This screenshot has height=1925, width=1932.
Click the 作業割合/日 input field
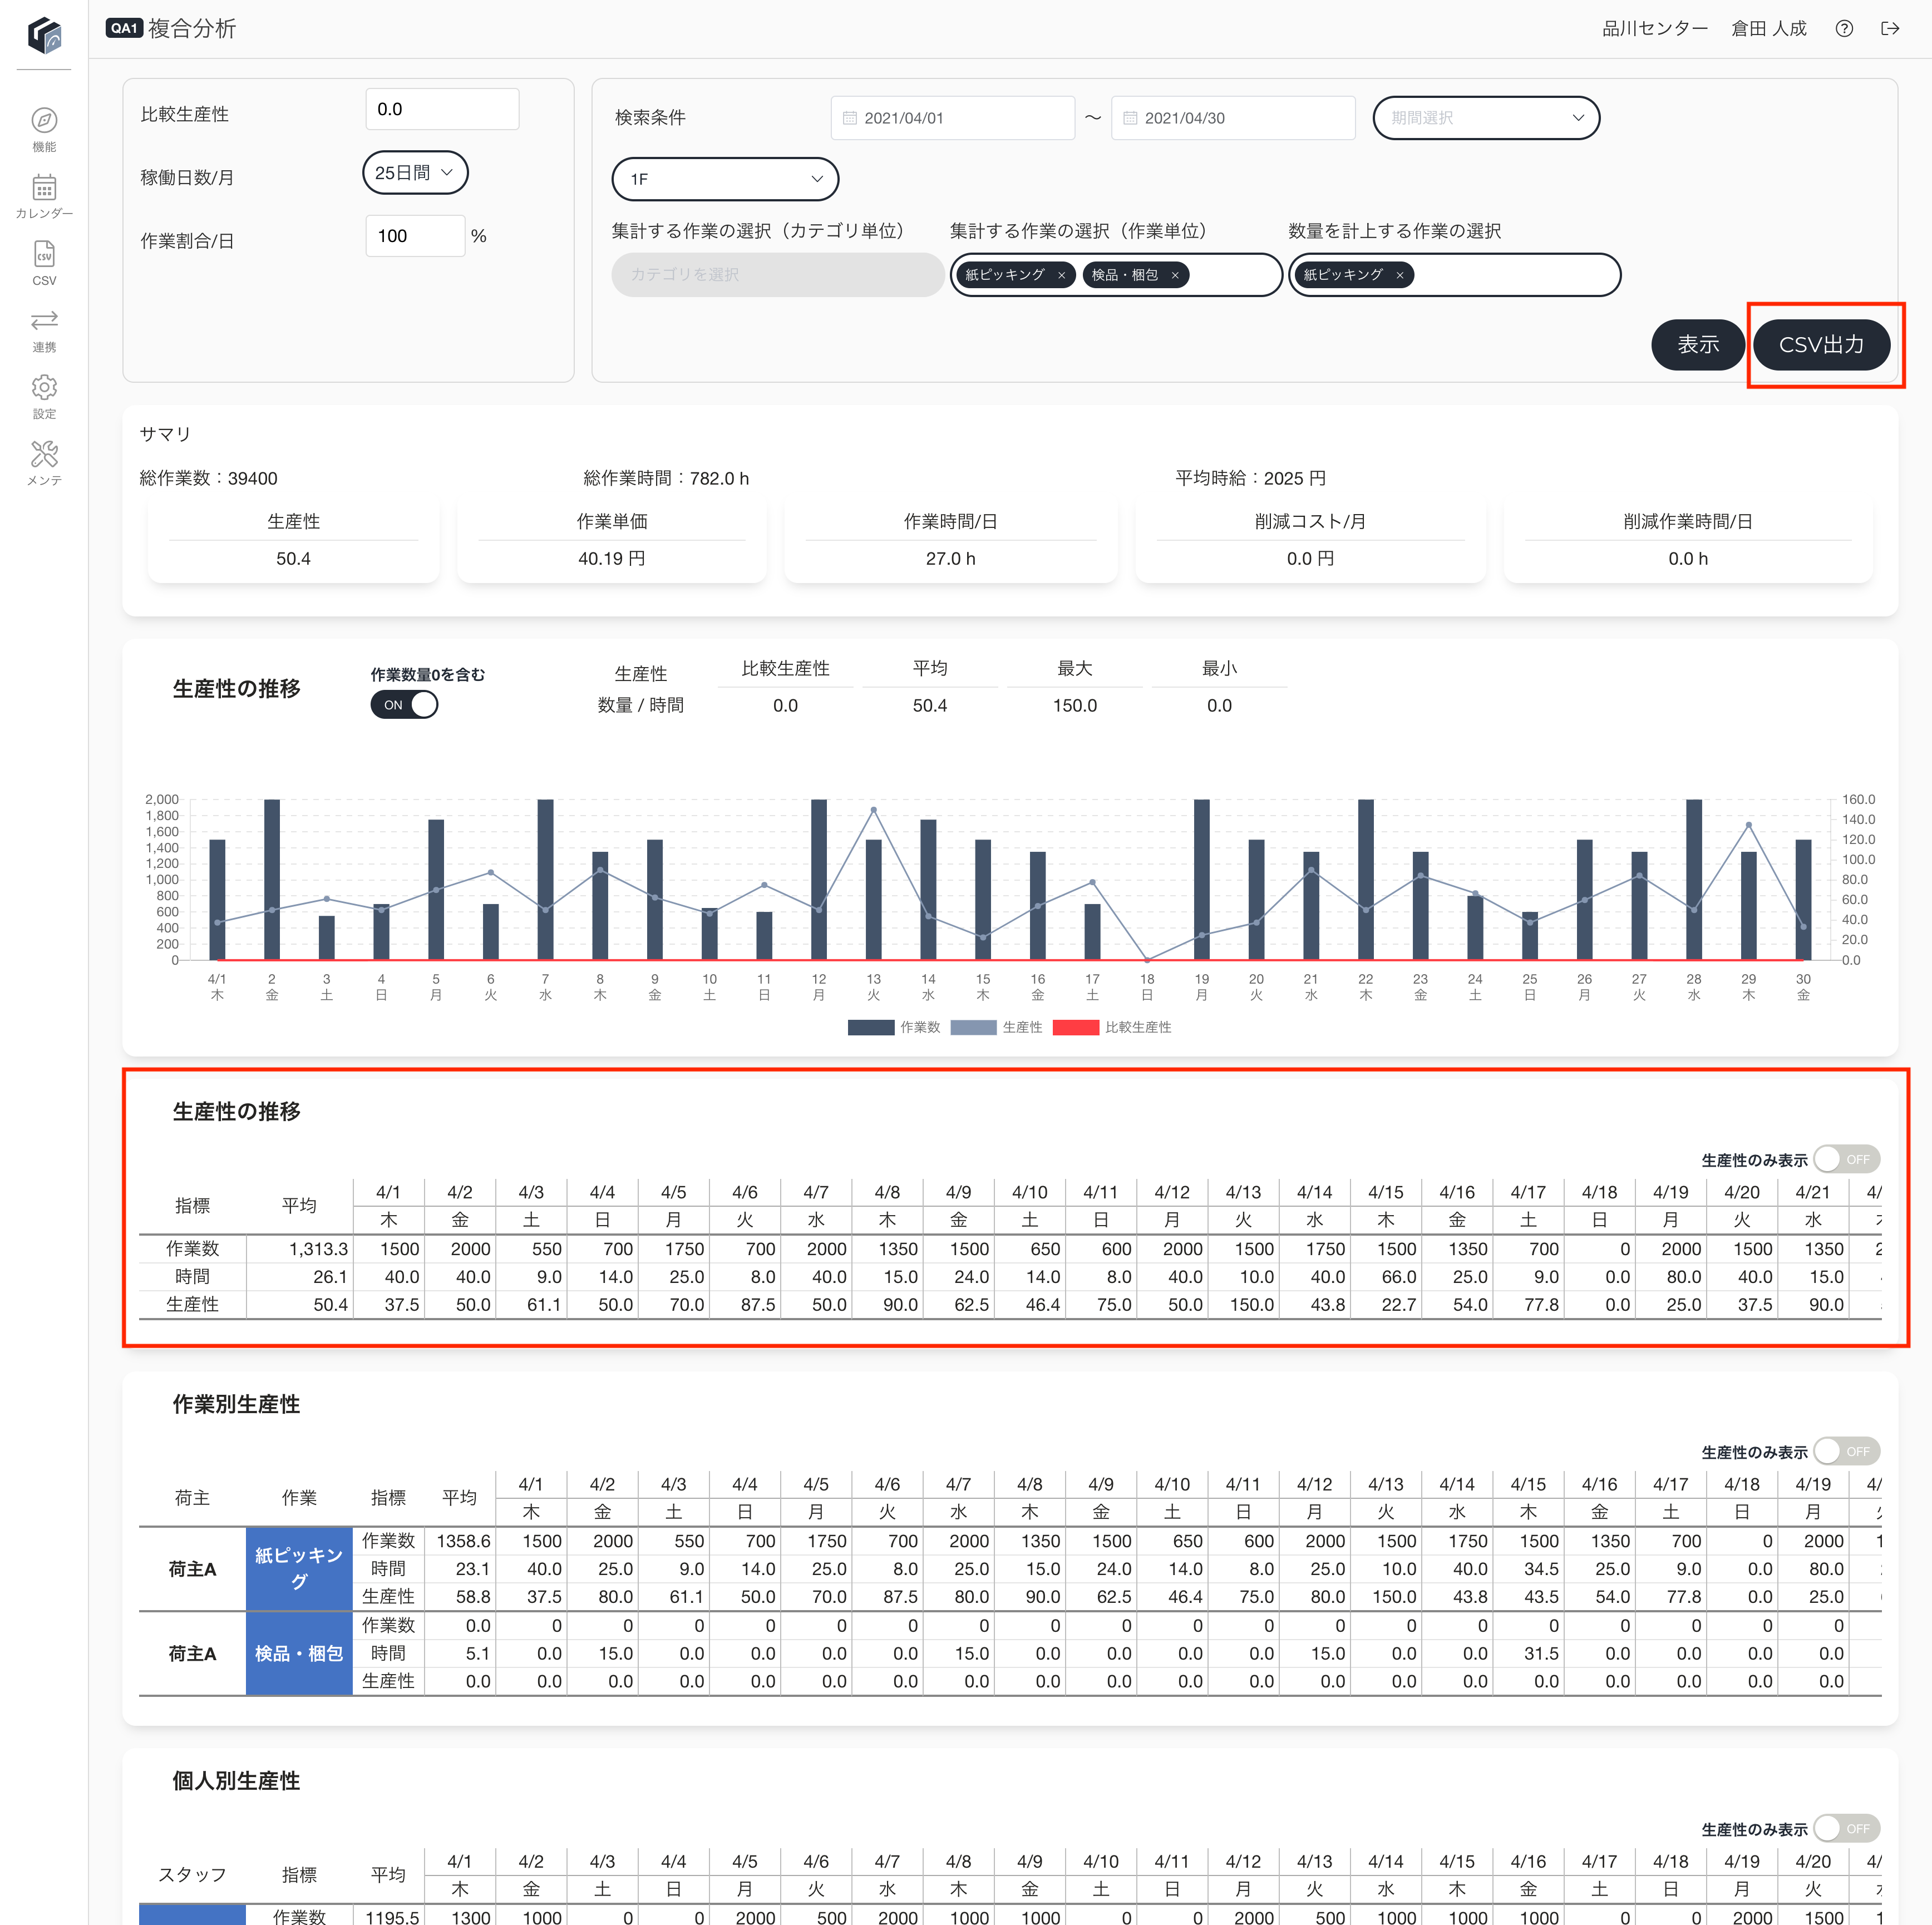coord(415,236)
